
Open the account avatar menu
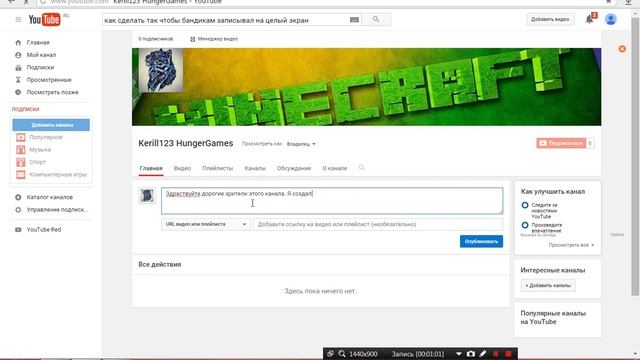(x=611, y=19)
